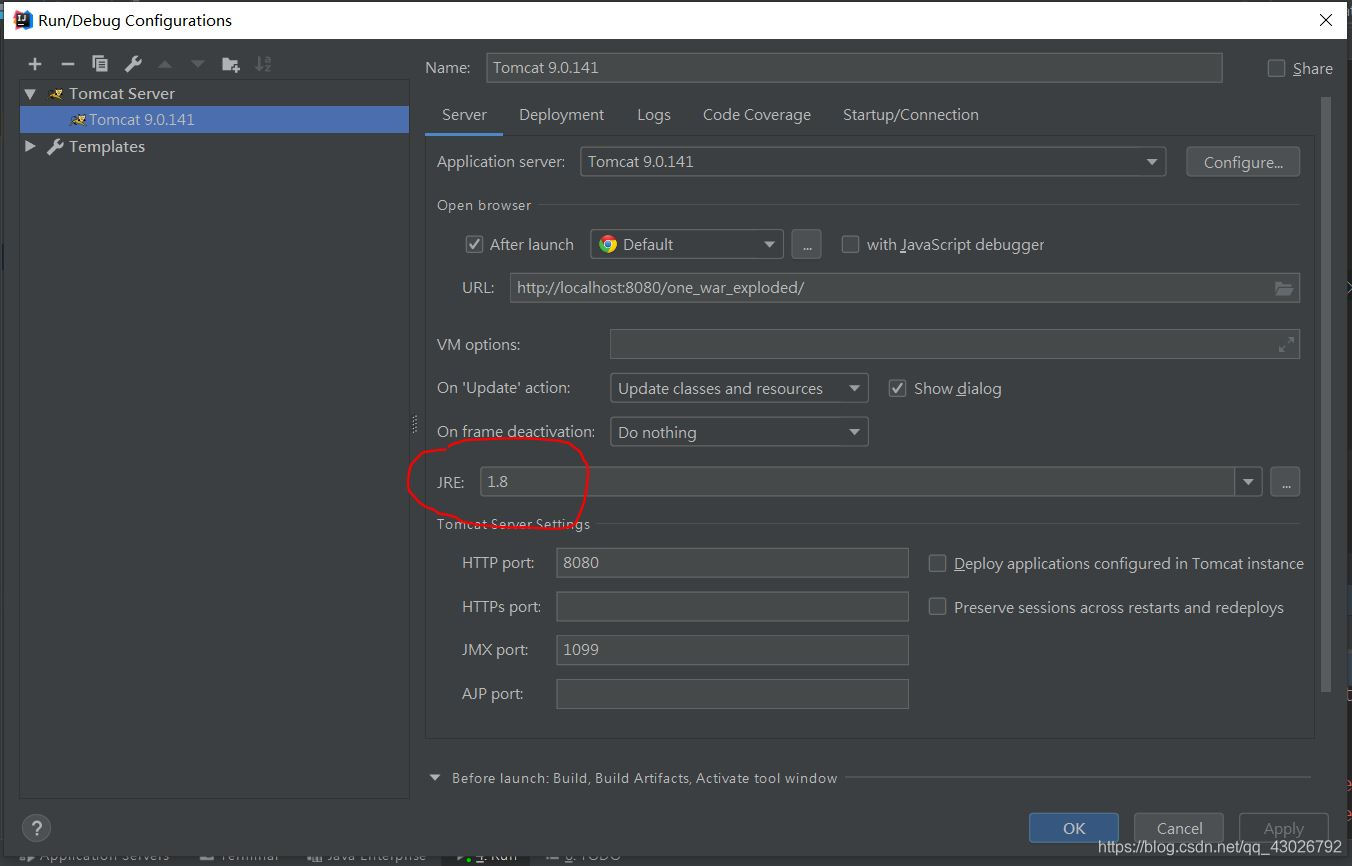The image size is (1352, 866).
Task: Click the AJP port field
Action: 732,694
